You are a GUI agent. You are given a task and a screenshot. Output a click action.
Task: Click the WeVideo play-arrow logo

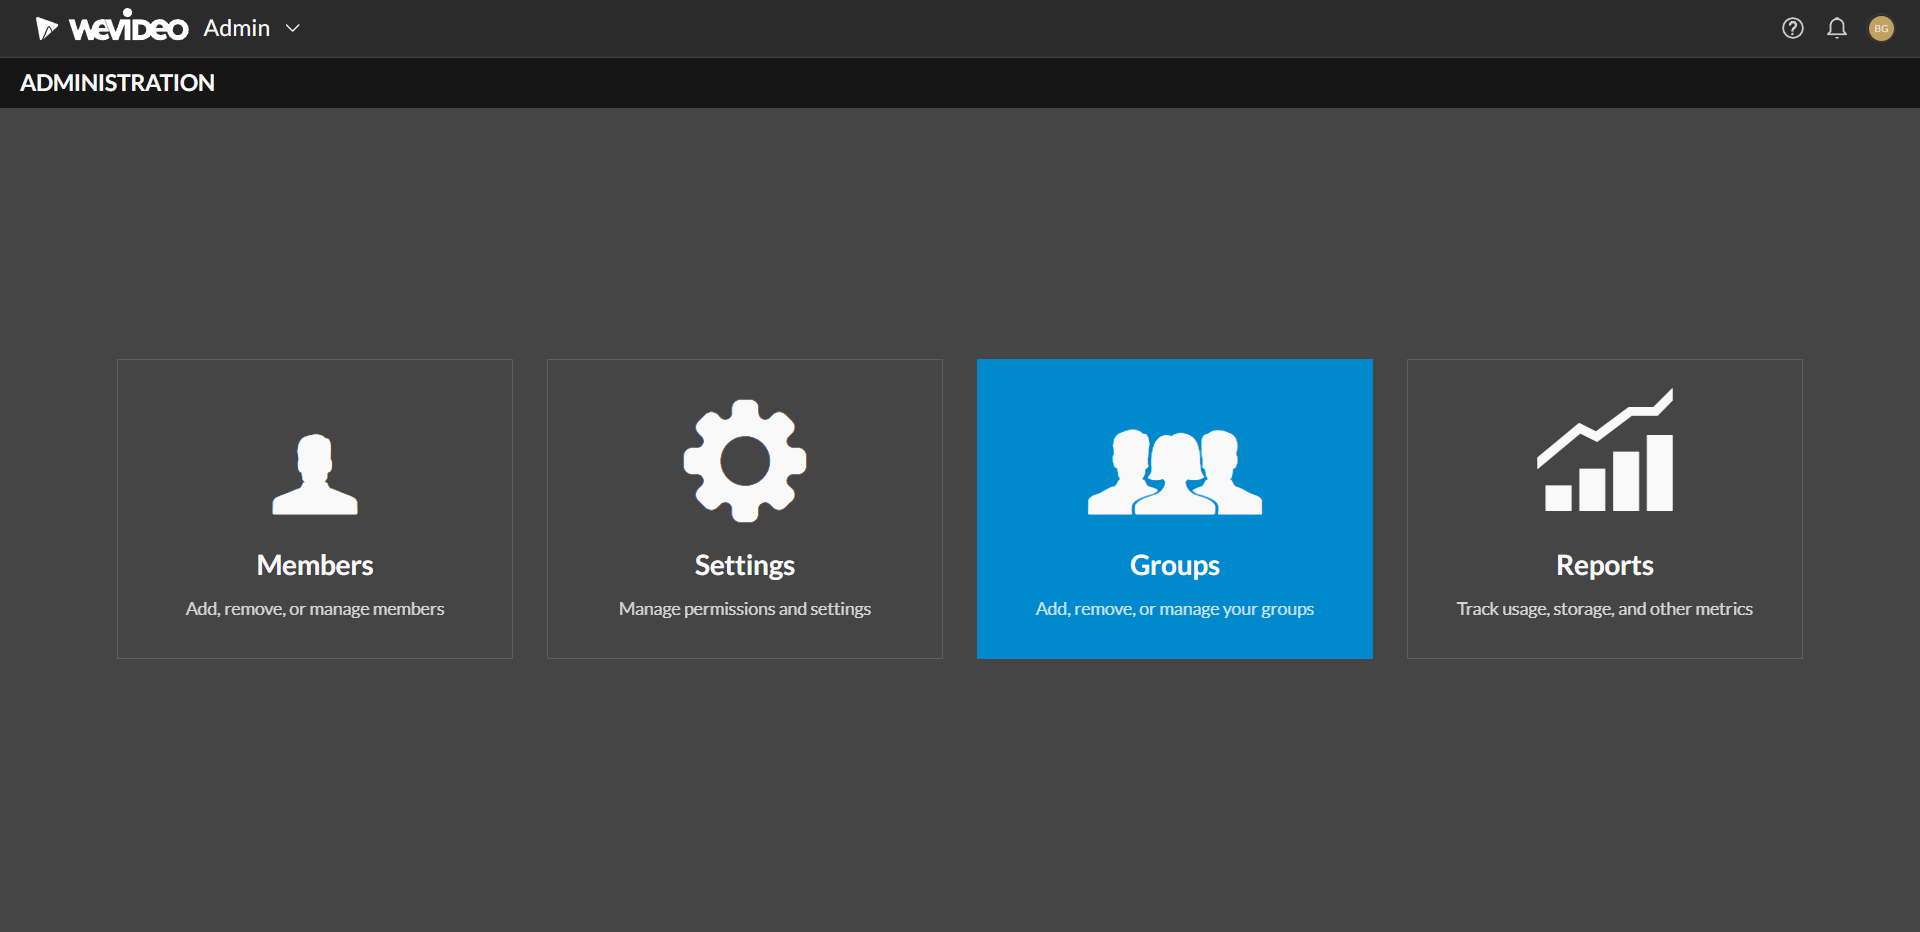(x=46, y=26)
